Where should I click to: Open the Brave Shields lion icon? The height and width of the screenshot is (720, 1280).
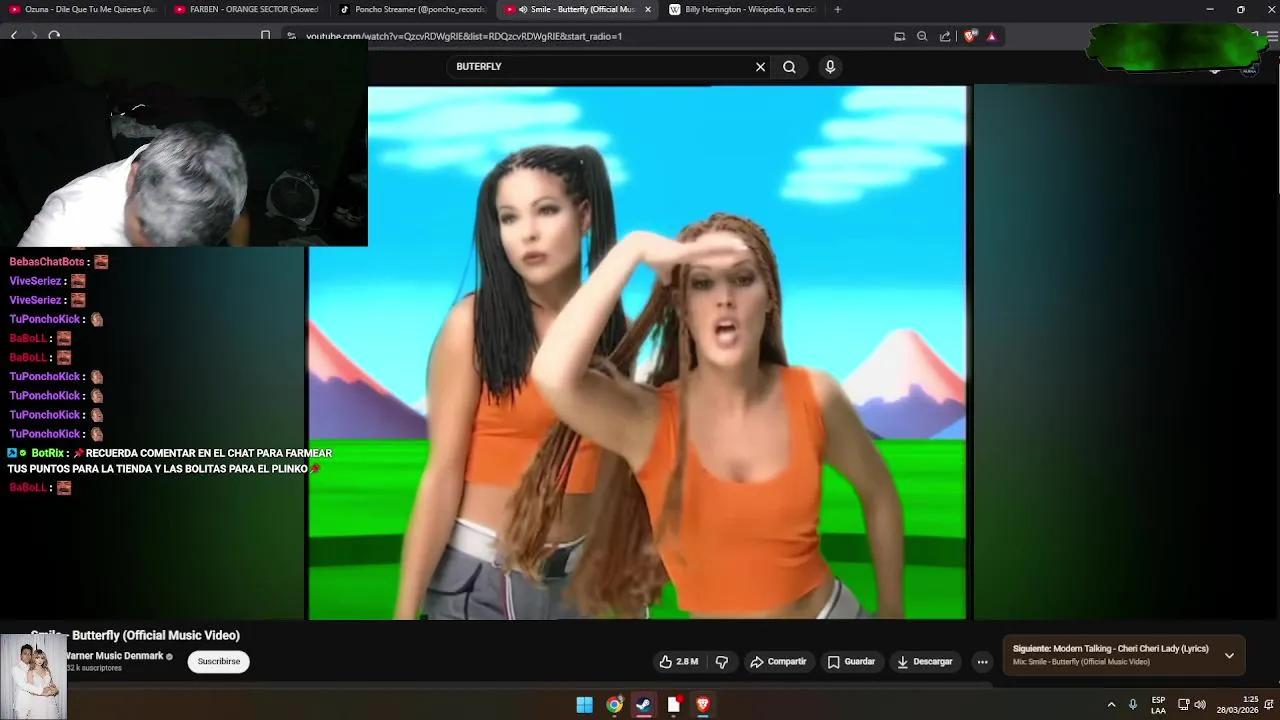pos(970,36)
